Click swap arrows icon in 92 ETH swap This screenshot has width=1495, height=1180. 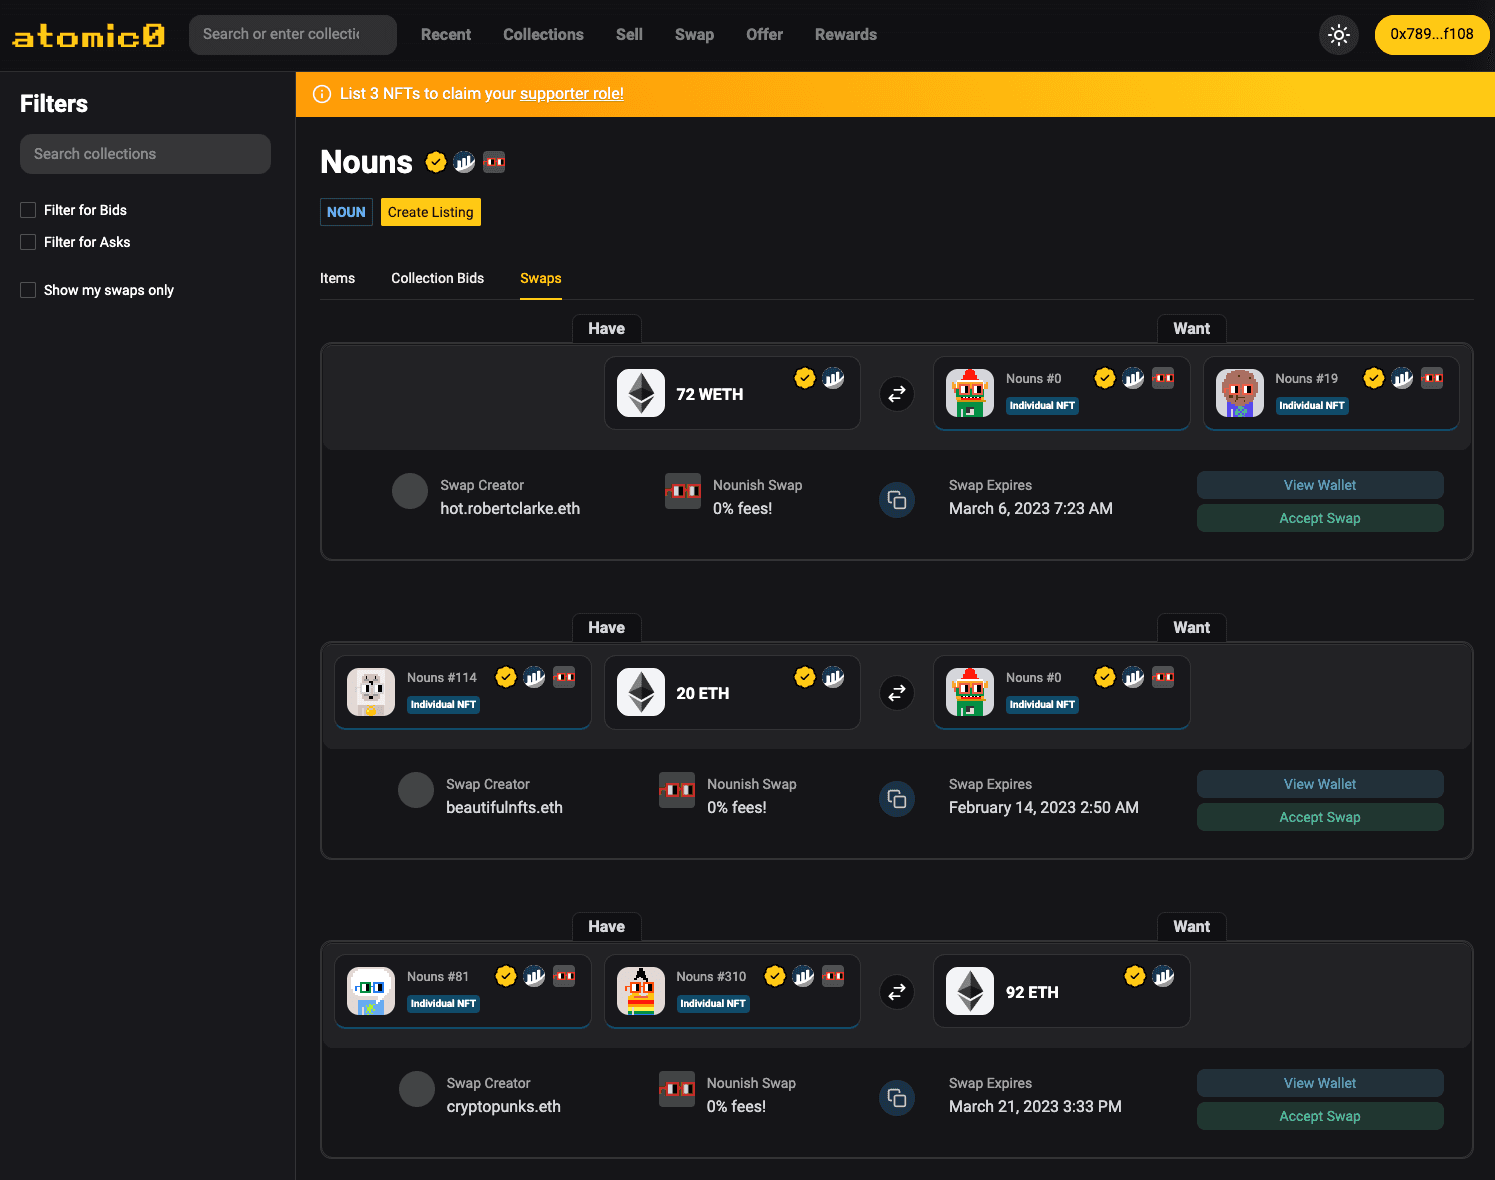tap(897, 992)
